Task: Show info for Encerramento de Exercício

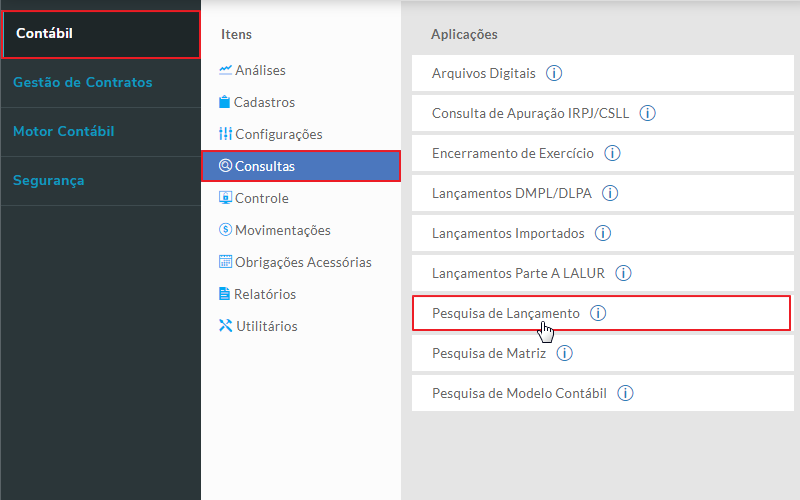Action: tap(613, 153)
